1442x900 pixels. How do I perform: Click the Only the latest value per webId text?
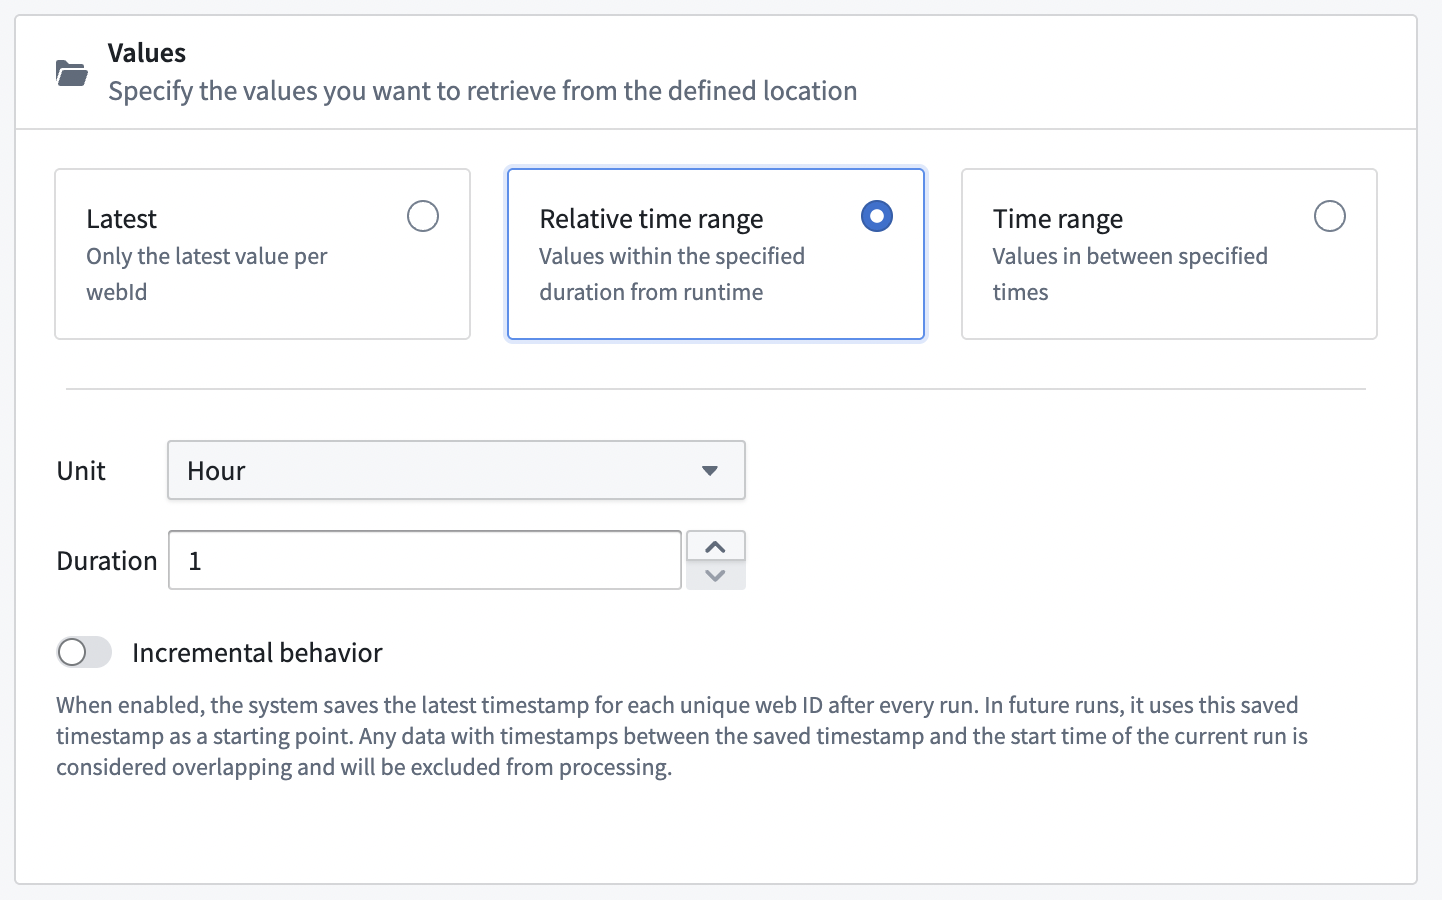[x=206, y=273]
